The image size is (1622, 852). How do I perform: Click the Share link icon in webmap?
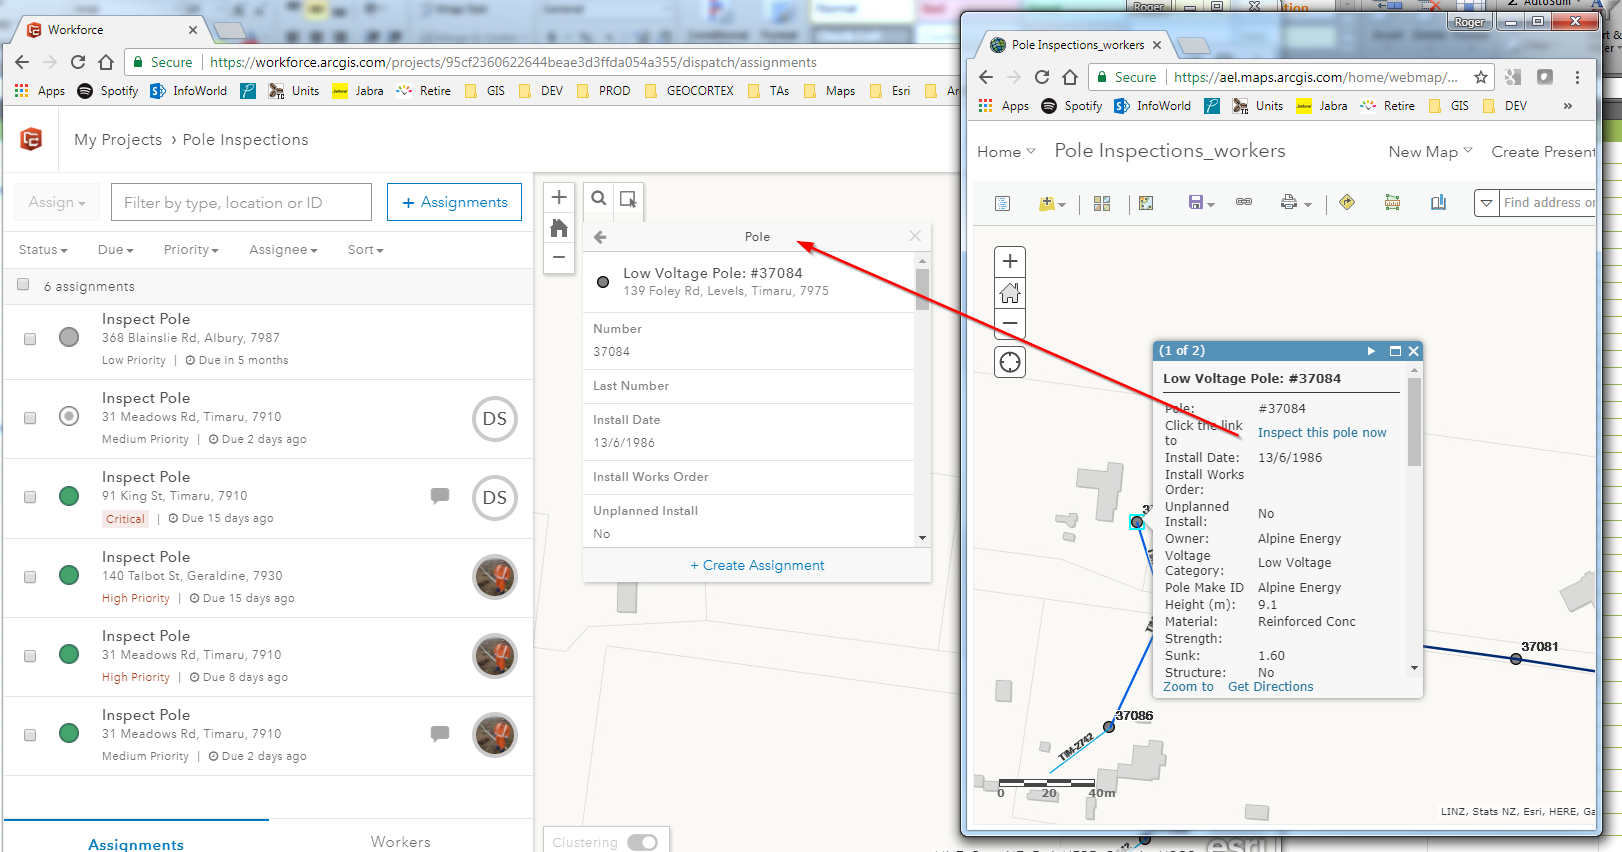[1244, 202]
